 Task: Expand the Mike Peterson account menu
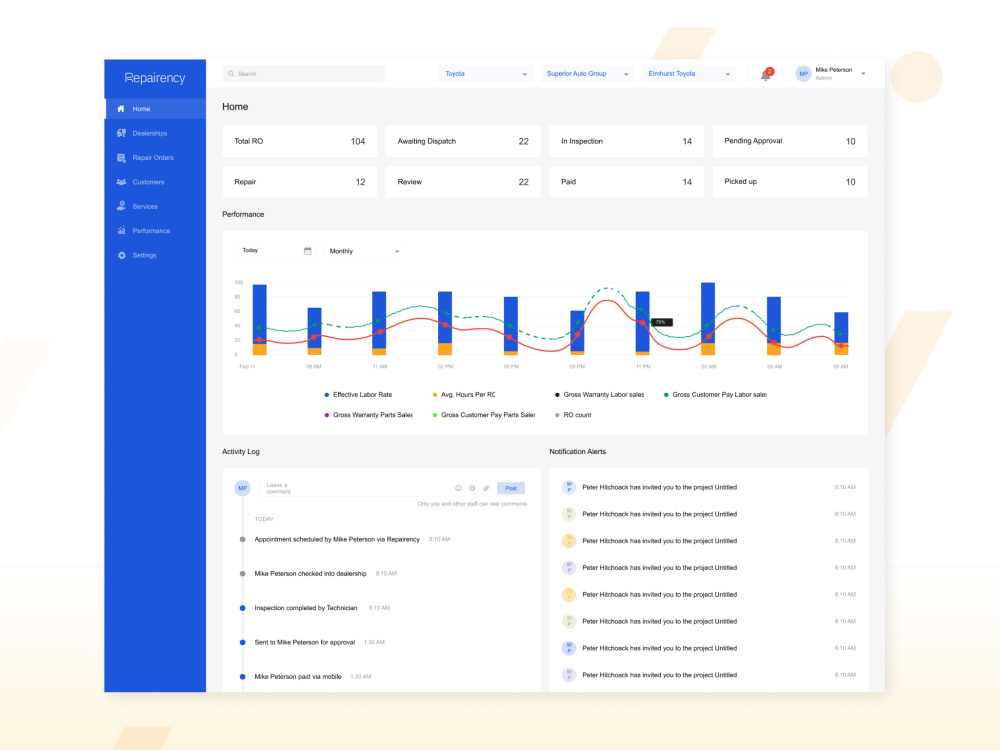tap(864, 74)
